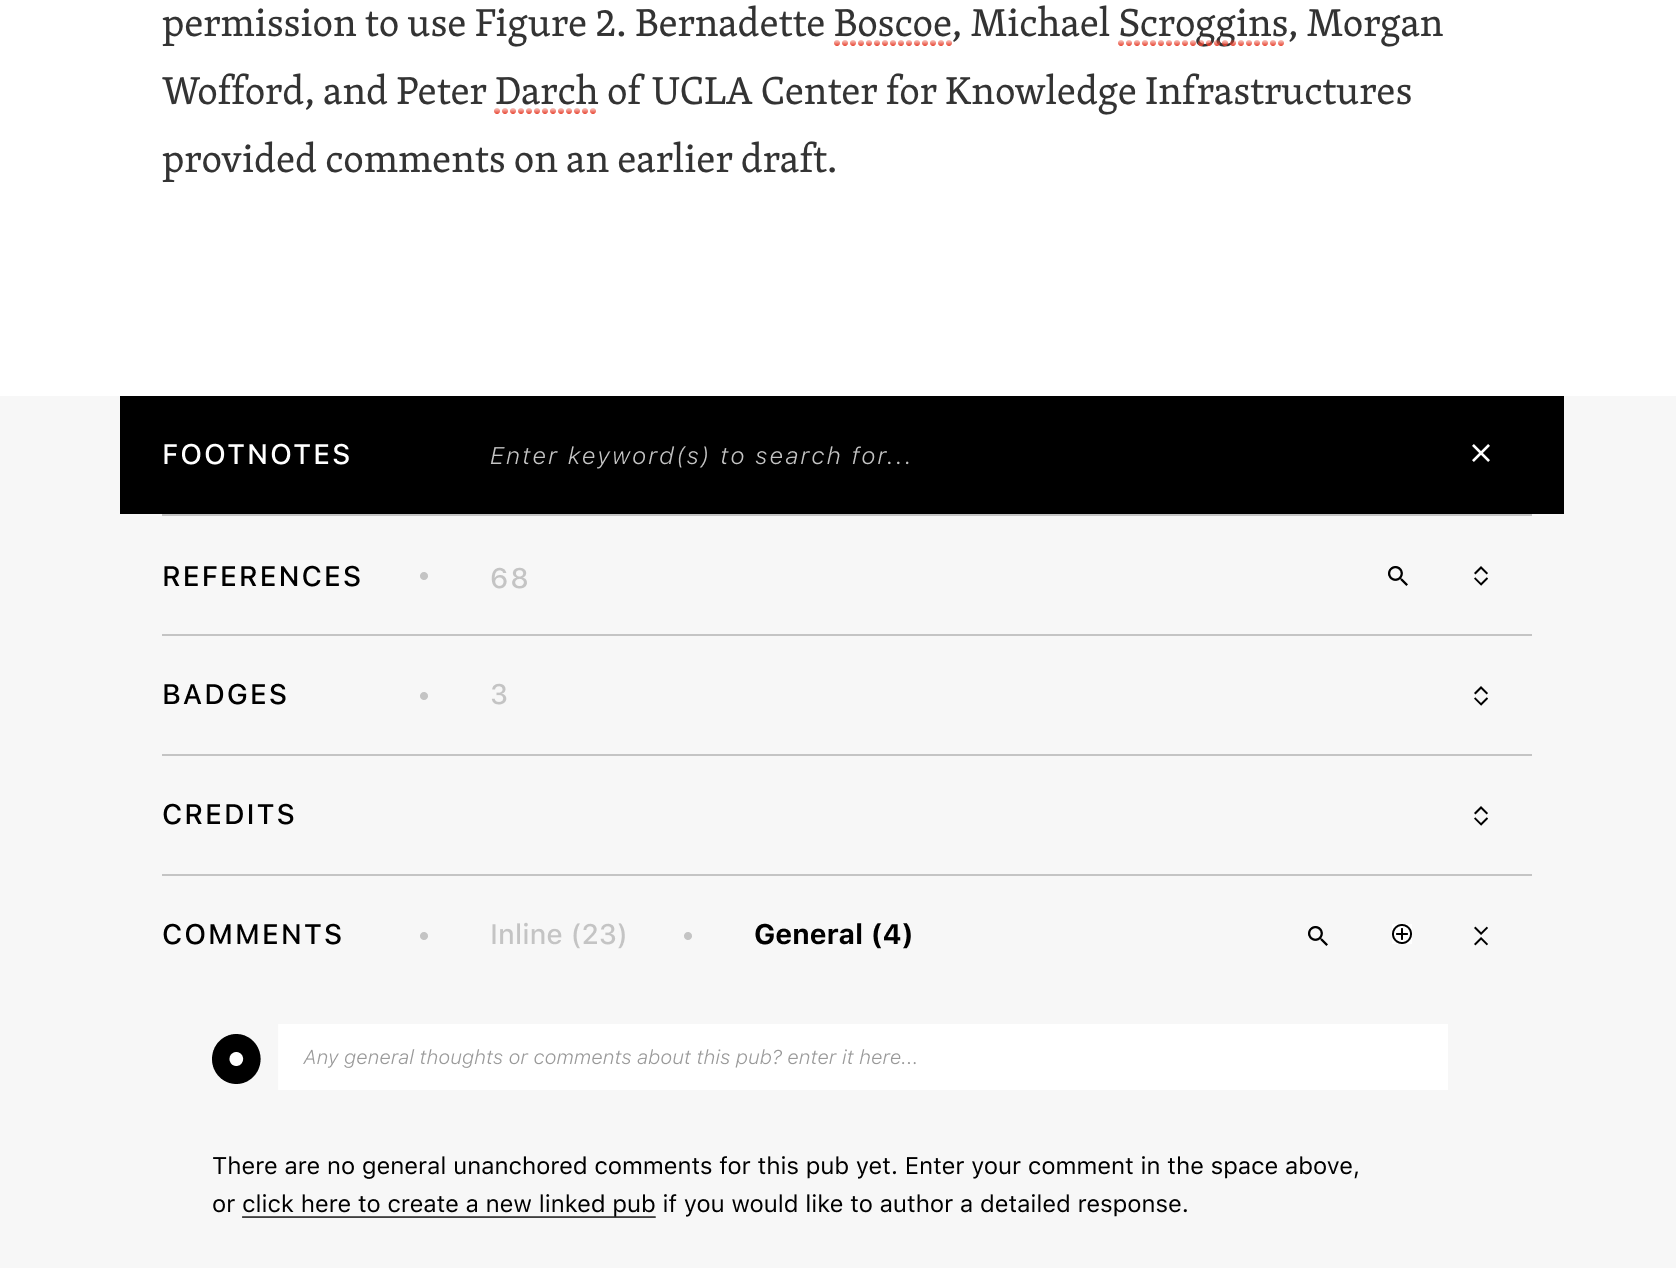
Task: Expand the References section with its chevron
Action: click(x=1481, y=576)
